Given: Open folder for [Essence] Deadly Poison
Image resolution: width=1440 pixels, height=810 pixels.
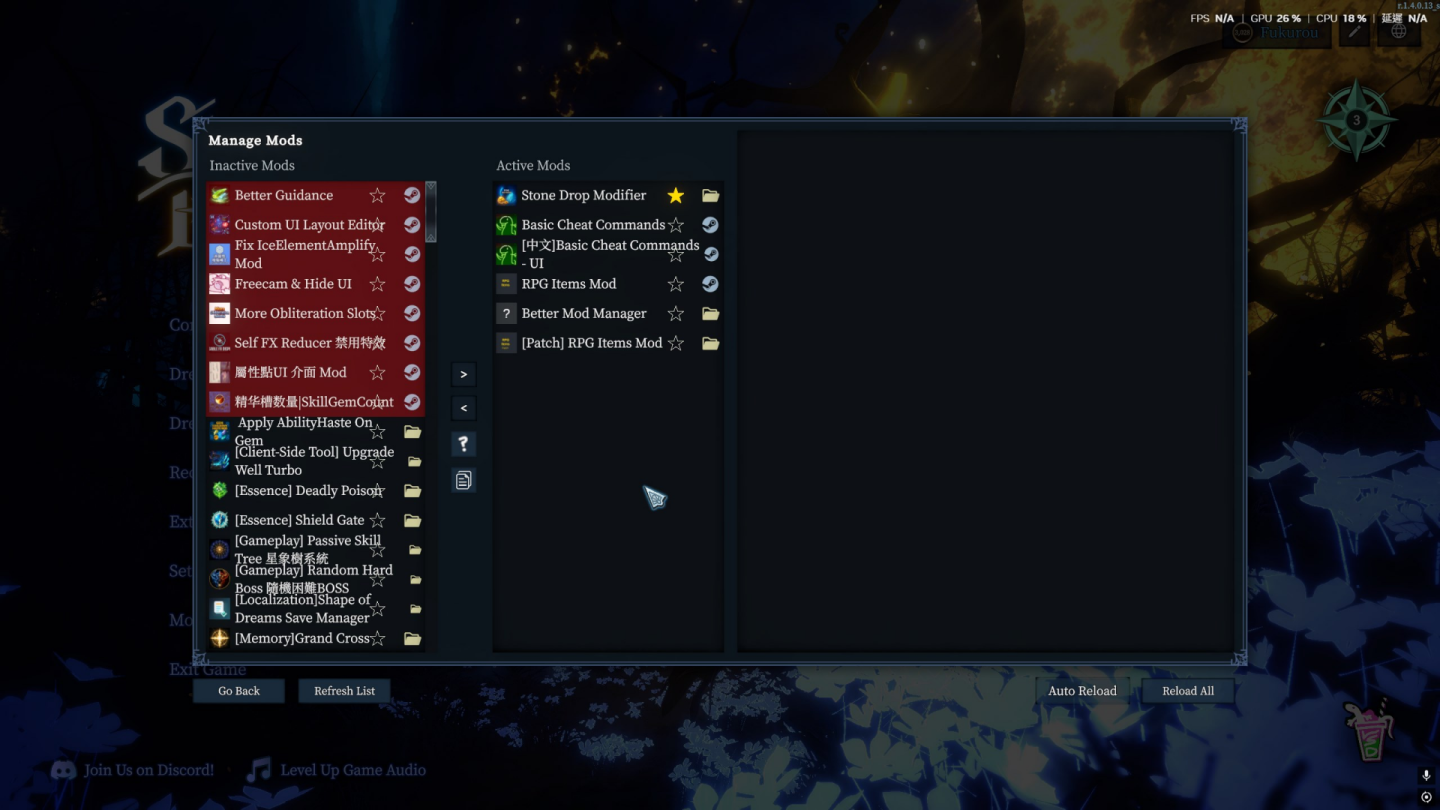Looking at the screenshot, I should pos(412,491).
